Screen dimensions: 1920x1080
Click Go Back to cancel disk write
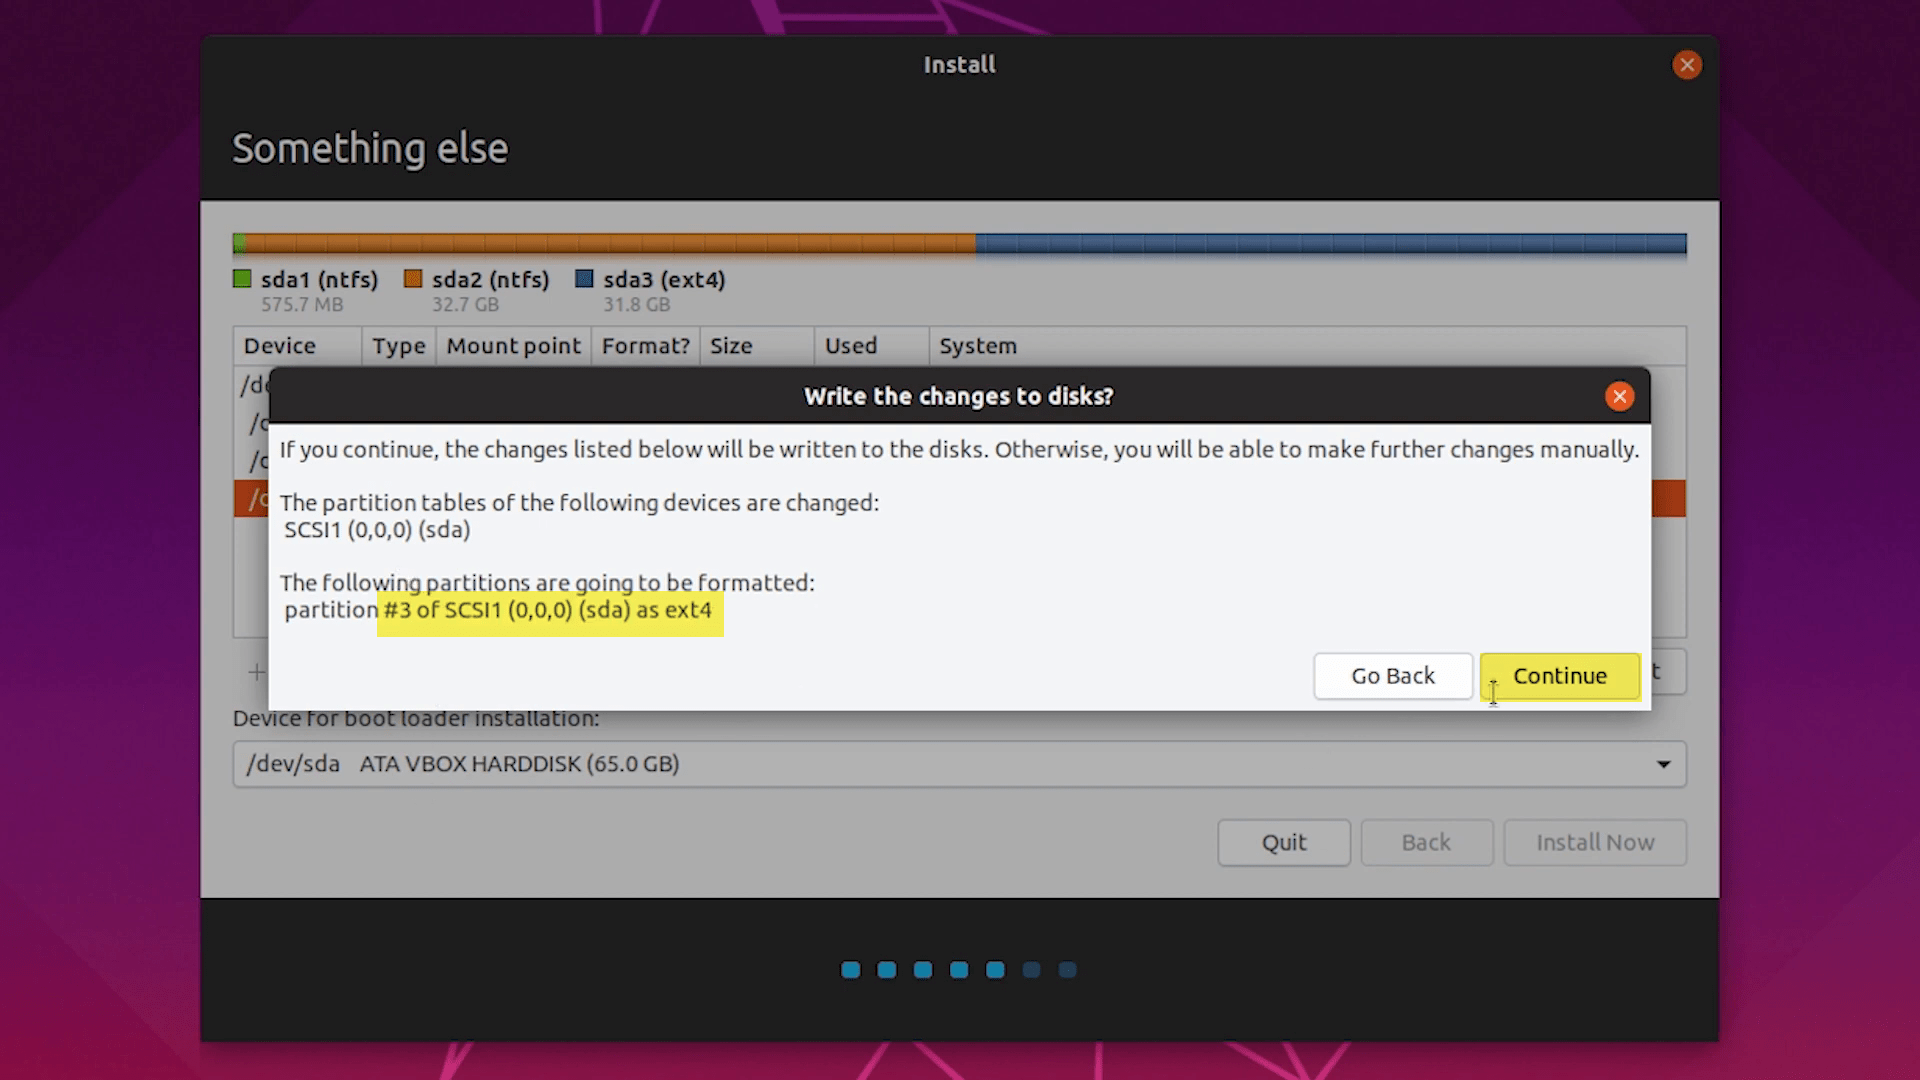pyautogui.click(x=1393, y=675)
